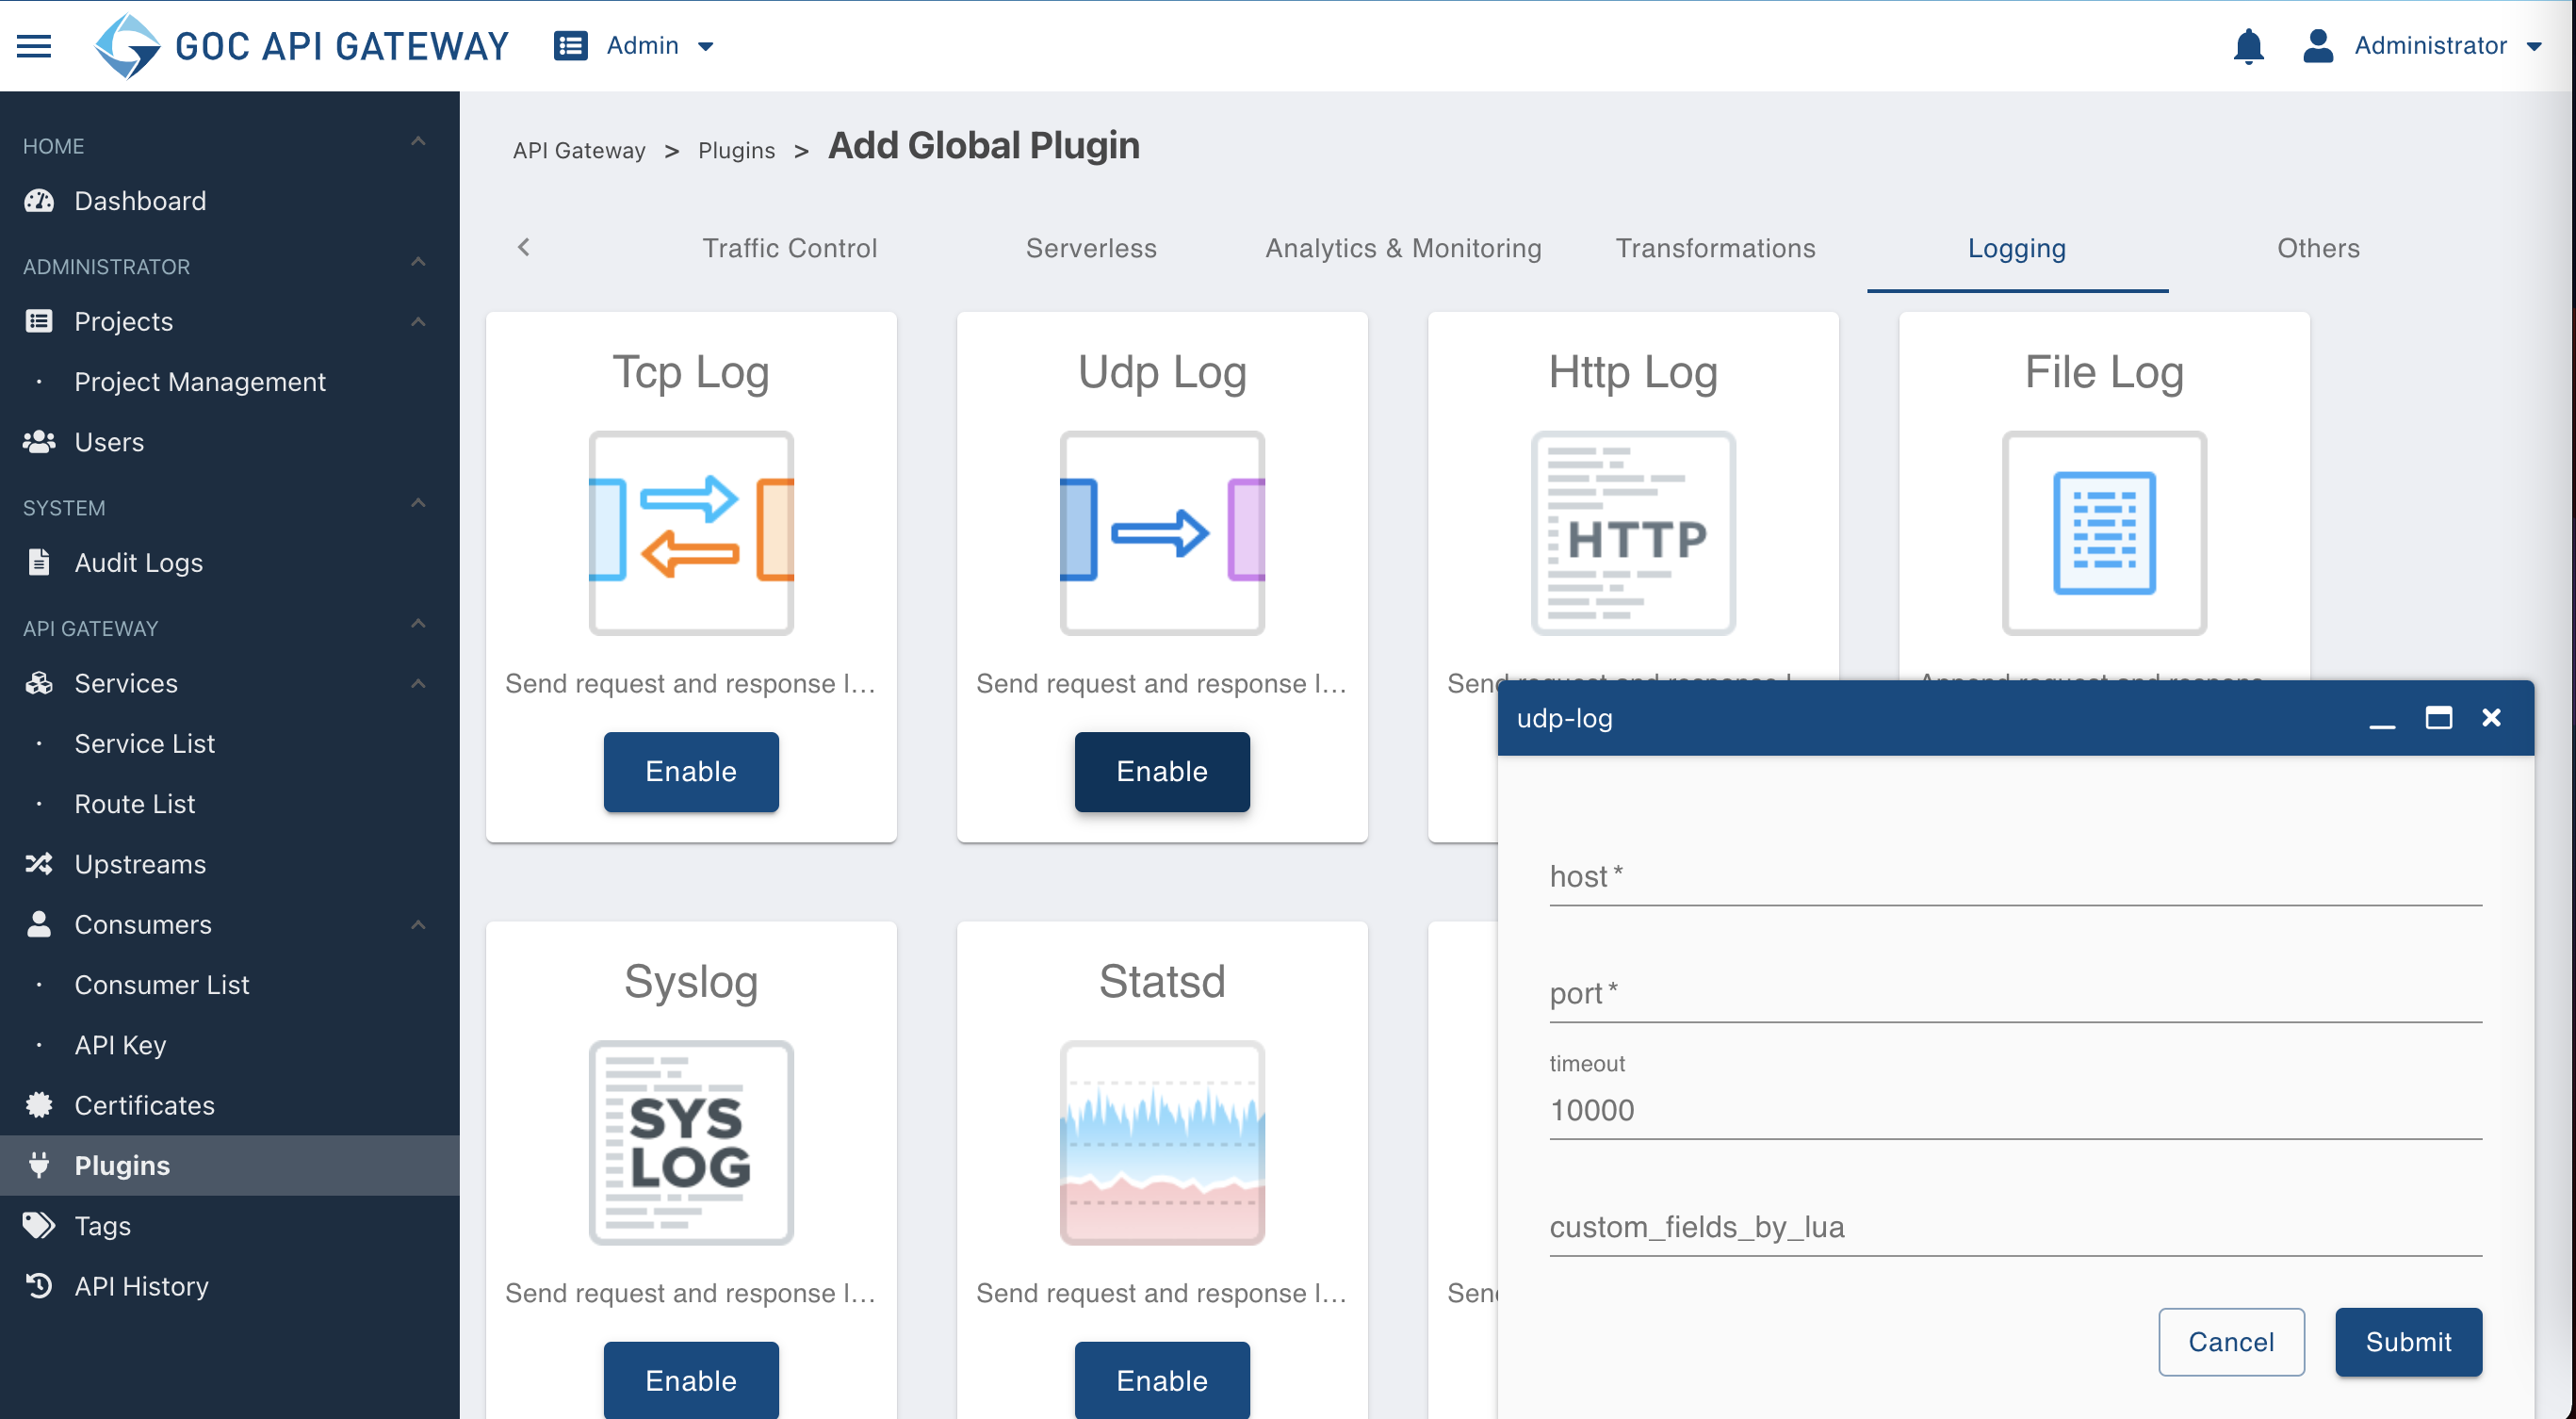Cancel the udp-log form

pyautogui.click(x=2231, y=1342)
